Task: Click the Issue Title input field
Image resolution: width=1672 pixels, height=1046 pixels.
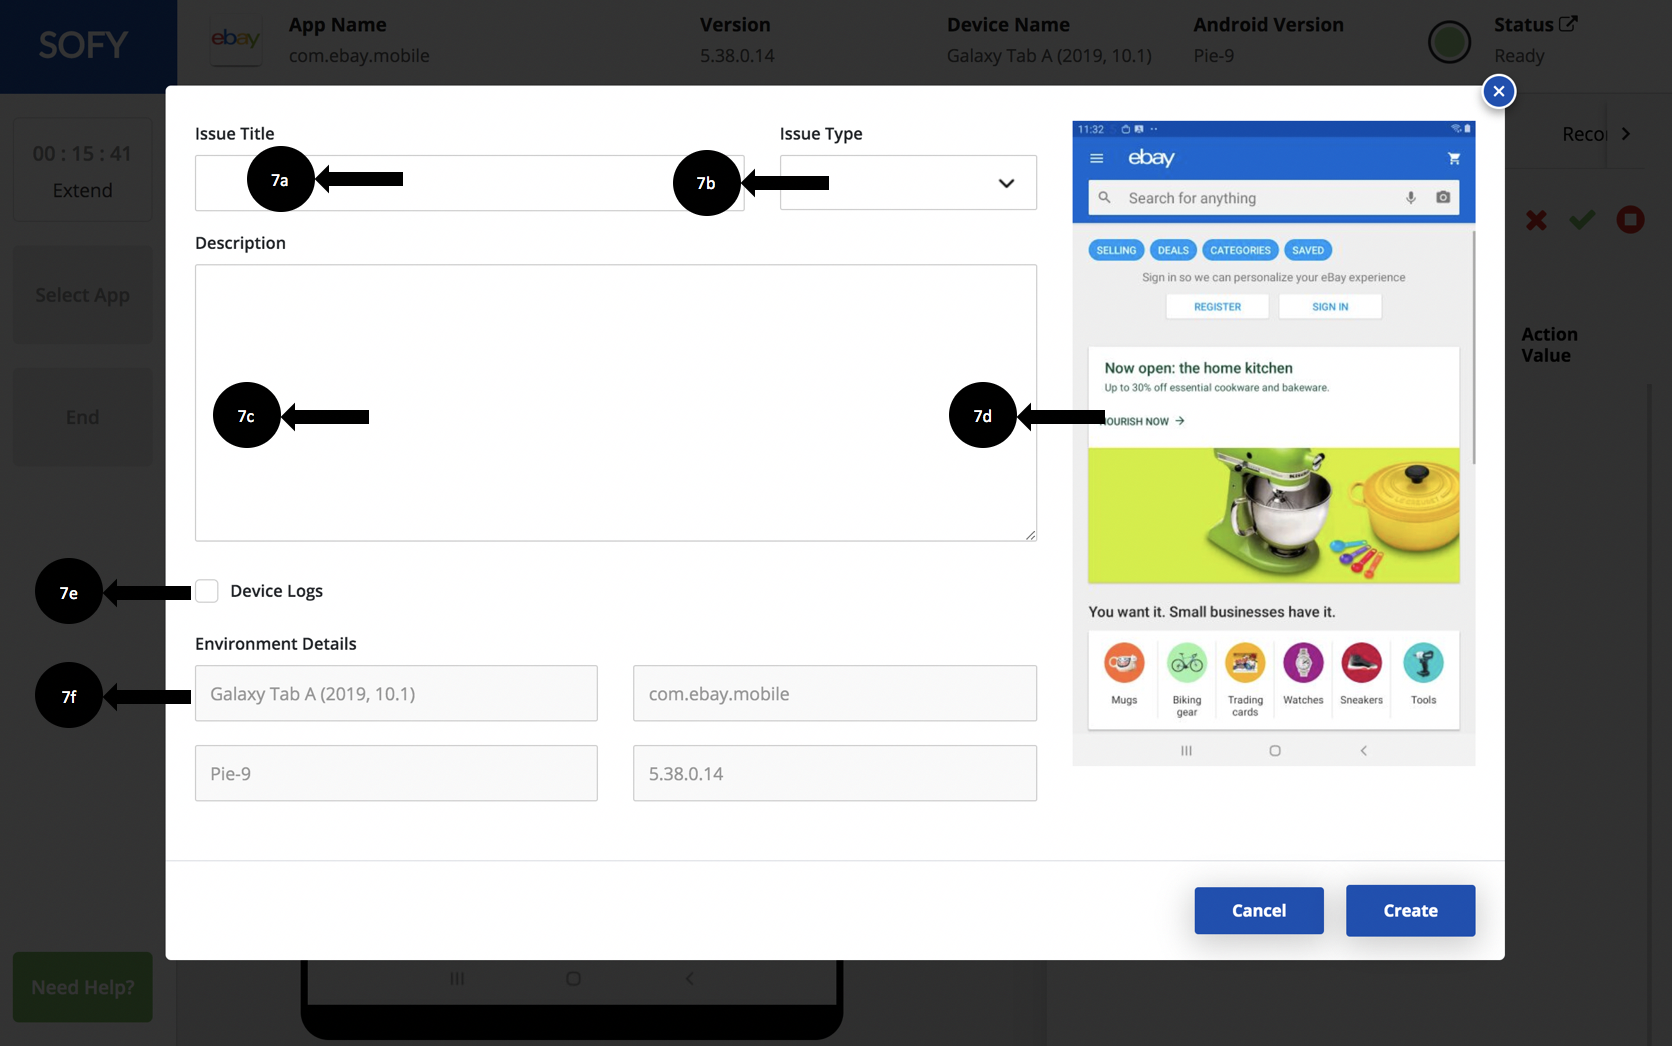Action: click(469, 183)
